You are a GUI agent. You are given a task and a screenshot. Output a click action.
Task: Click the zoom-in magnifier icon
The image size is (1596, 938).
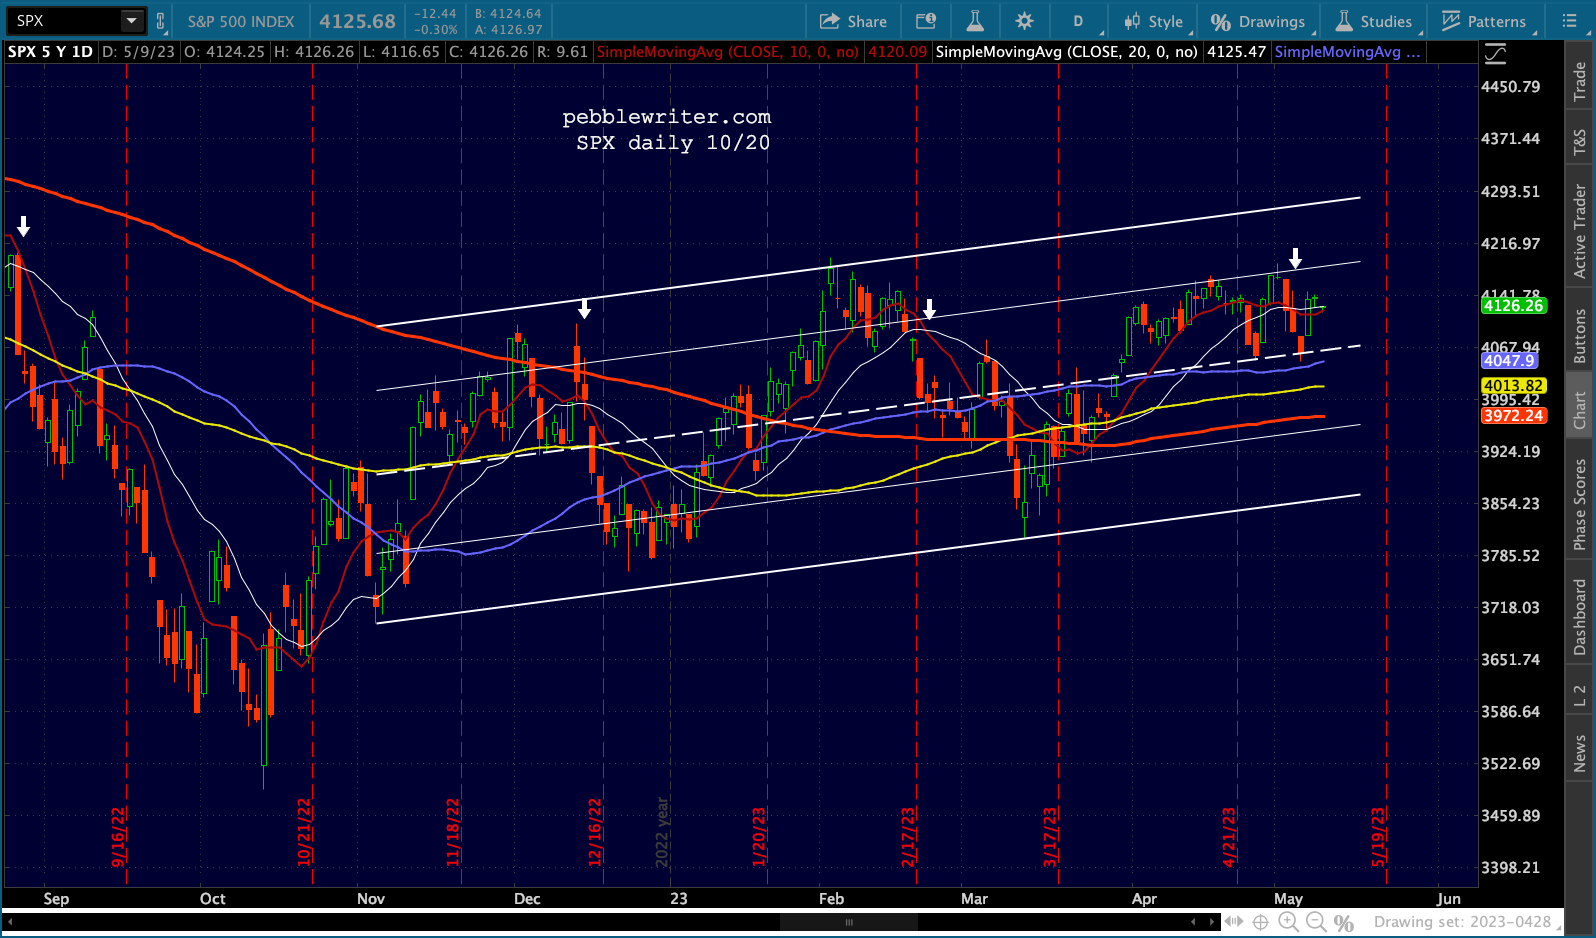(x=1288, y=922)
